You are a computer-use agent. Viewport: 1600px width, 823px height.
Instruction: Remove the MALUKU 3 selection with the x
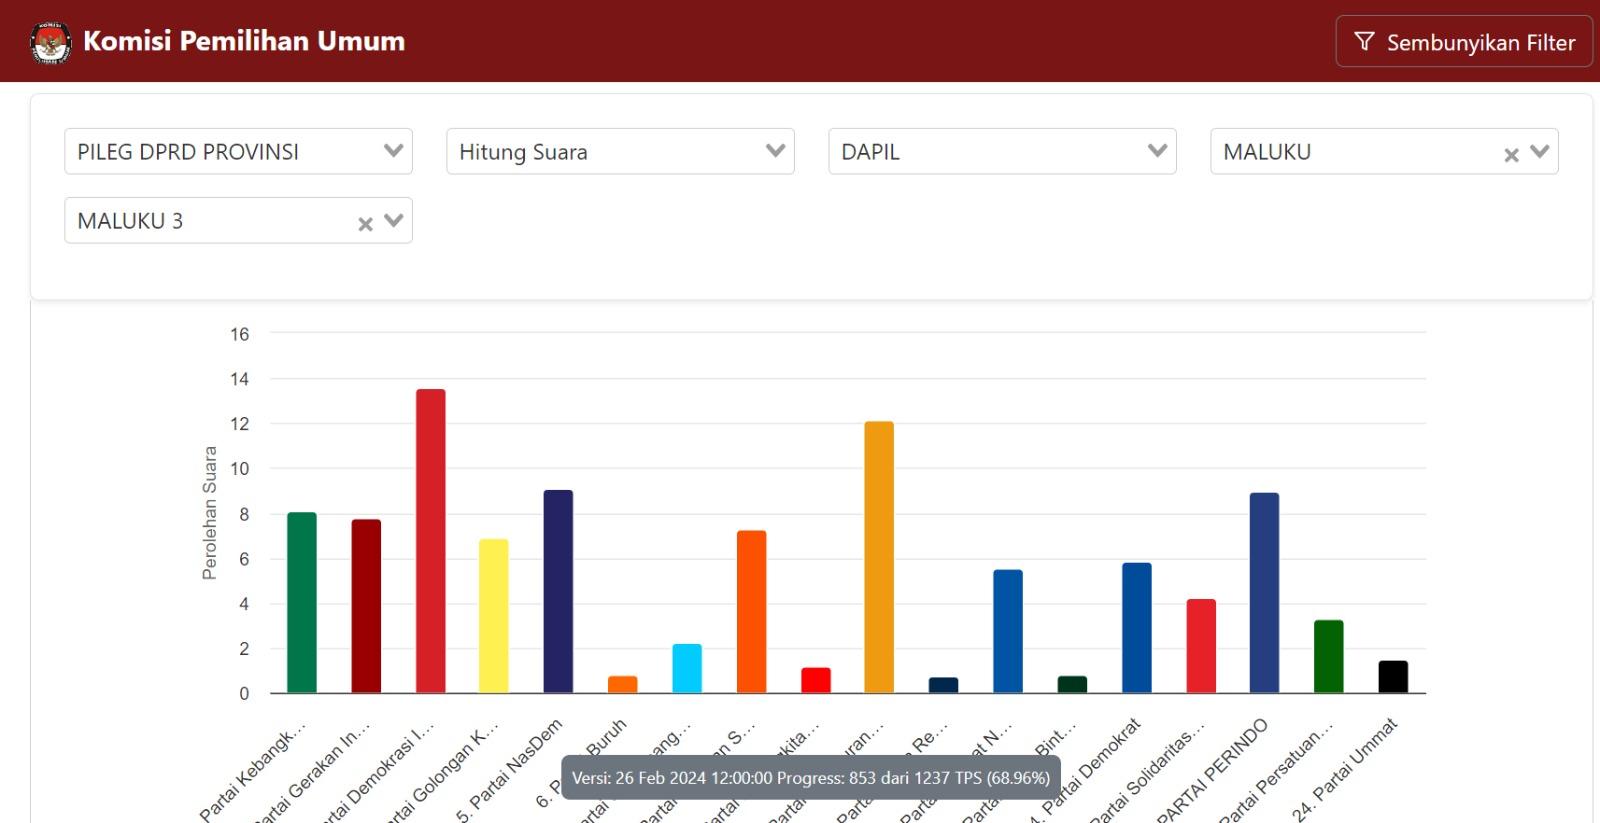365,224
